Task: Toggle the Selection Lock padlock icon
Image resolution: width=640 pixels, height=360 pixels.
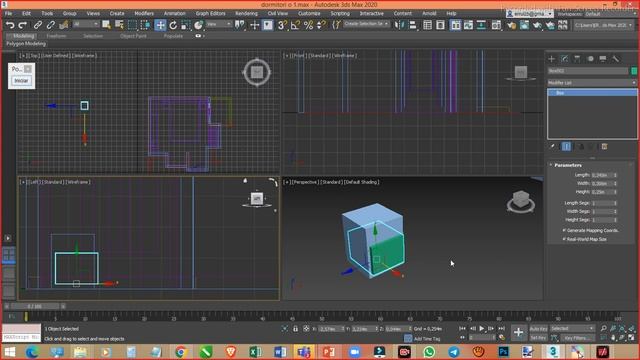Action: 295,329
